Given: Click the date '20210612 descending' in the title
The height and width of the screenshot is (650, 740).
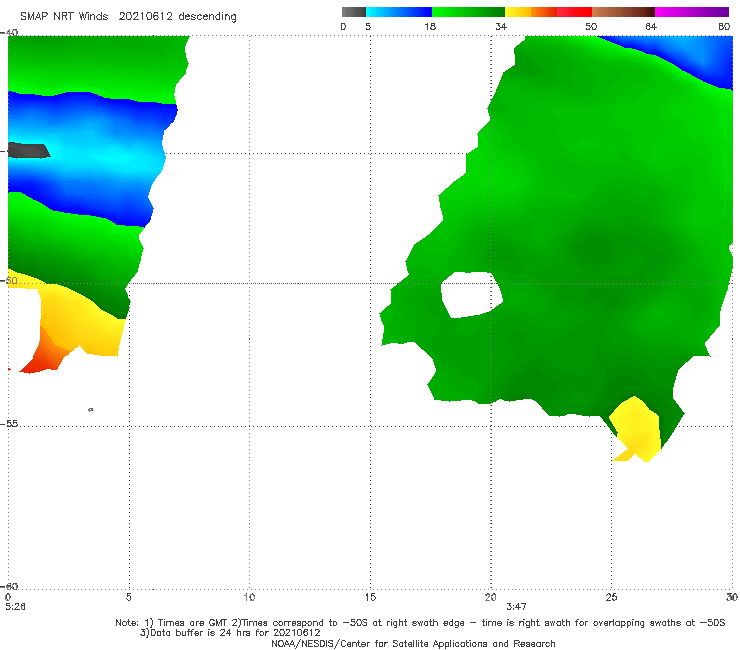Looking at the screenshot, I should click(177, 17).
